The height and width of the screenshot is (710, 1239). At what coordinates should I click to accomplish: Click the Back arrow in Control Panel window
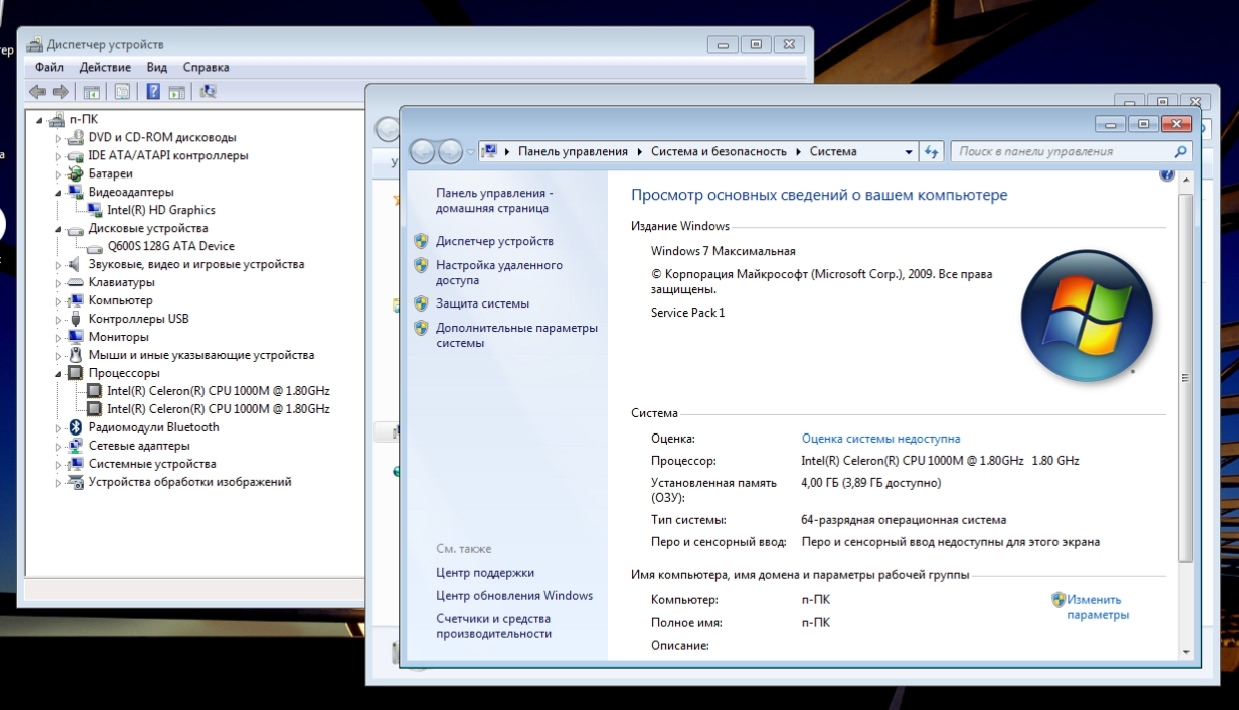pyautogui.click(x=423, y=152)
